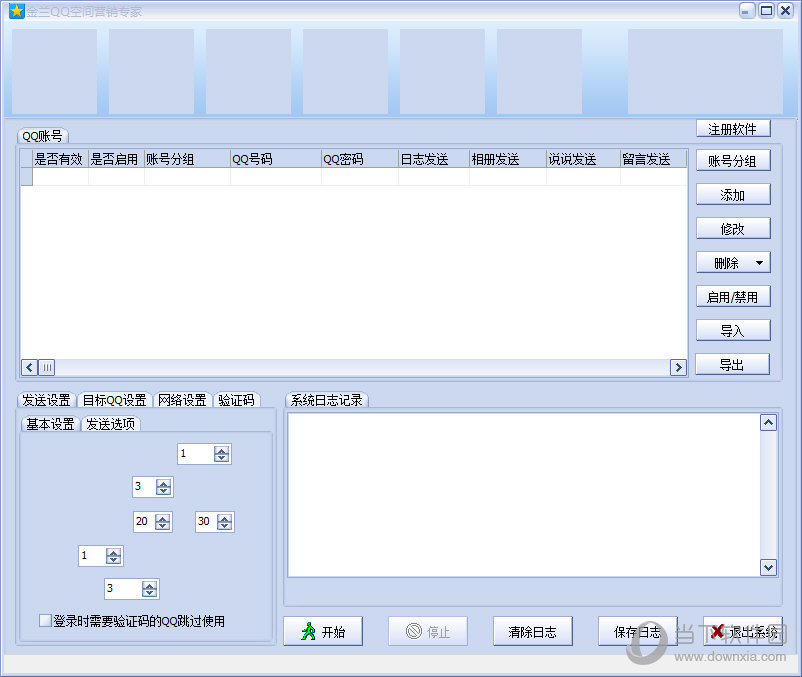
Task: Click the 导出 export button
Action: [732, 365]
